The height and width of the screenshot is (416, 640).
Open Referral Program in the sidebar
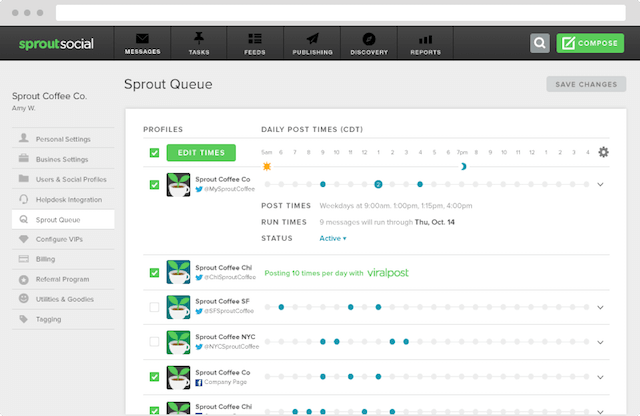coord(63,279)
